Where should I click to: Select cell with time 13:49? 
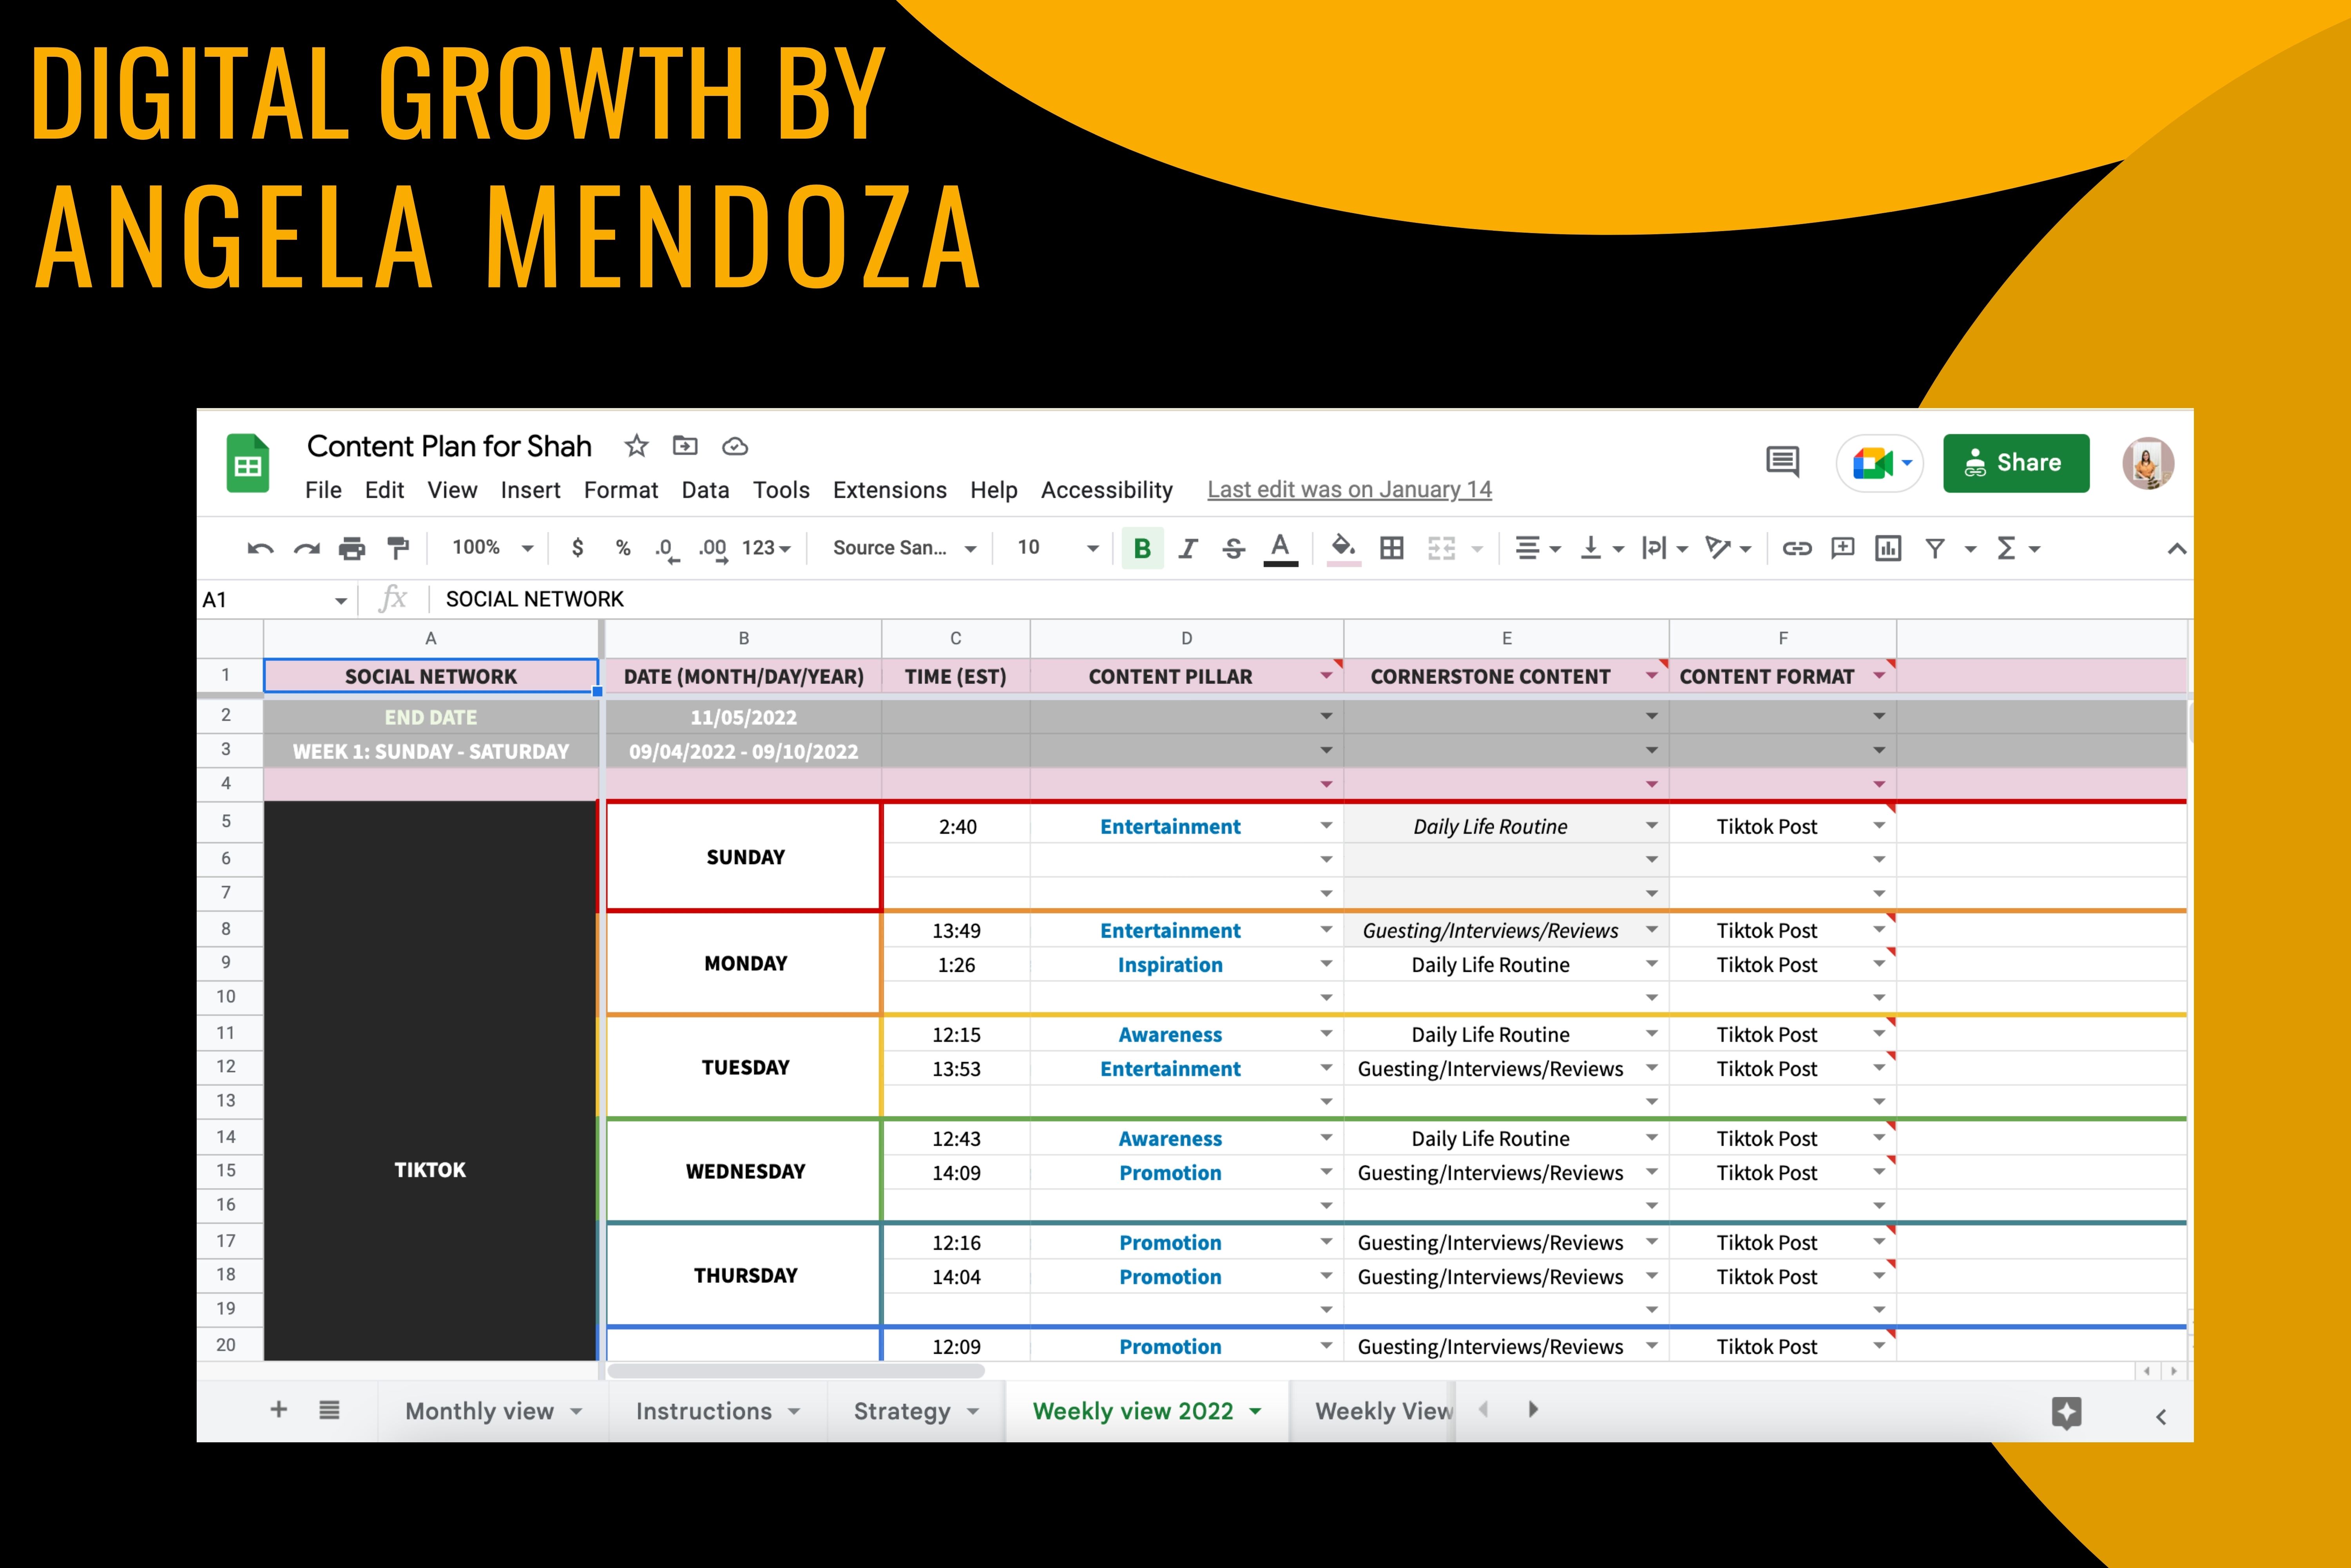956,931
